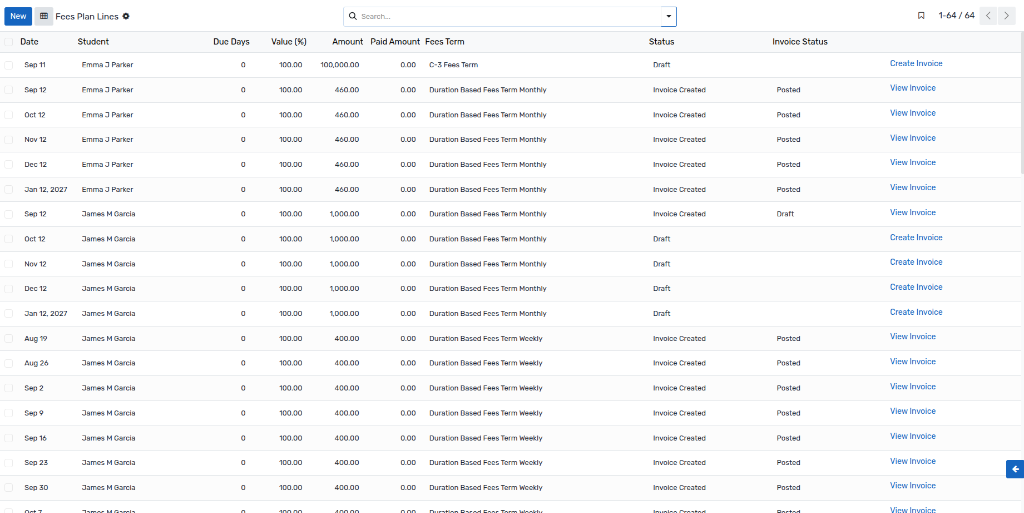Sort by Due Days column header

(231, 42)
